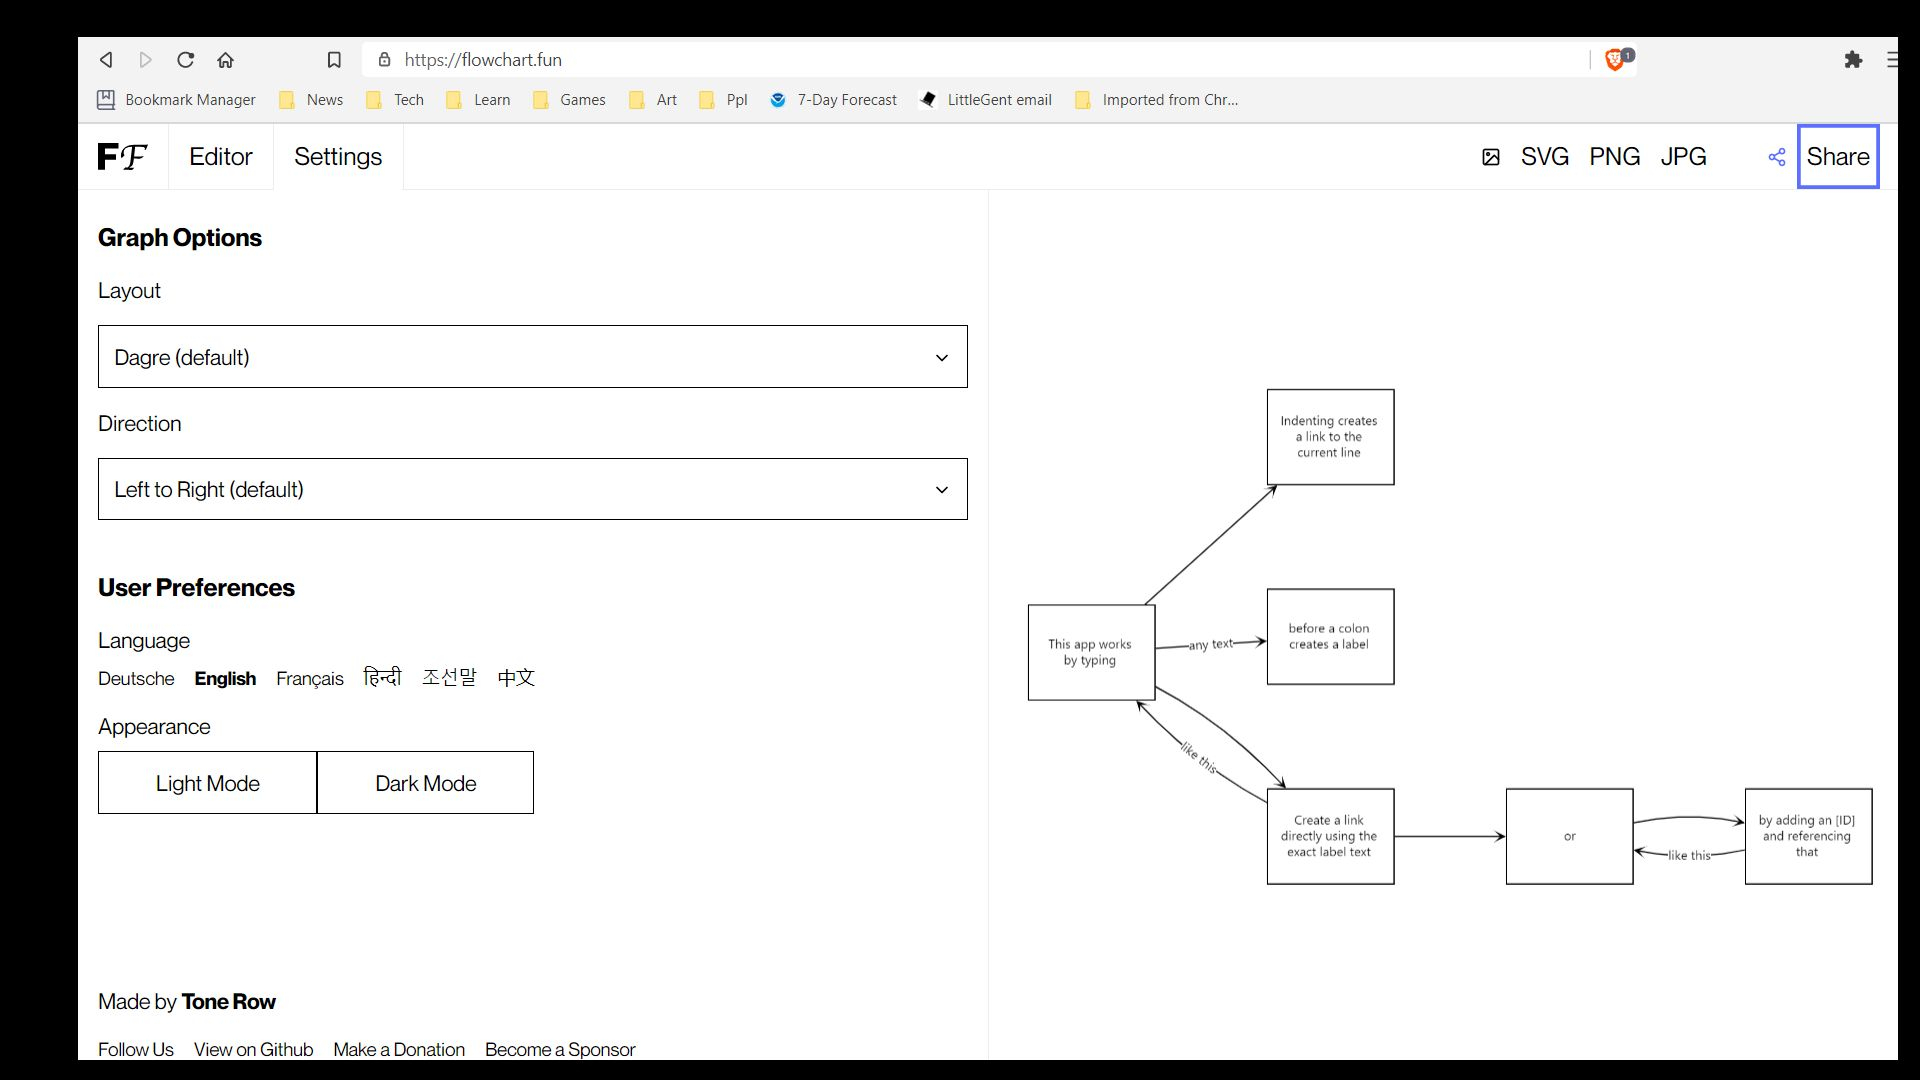Screen dimensions: 1920x1080
Task: Open the Ppl bookmark folder
Action: [723, 100]
